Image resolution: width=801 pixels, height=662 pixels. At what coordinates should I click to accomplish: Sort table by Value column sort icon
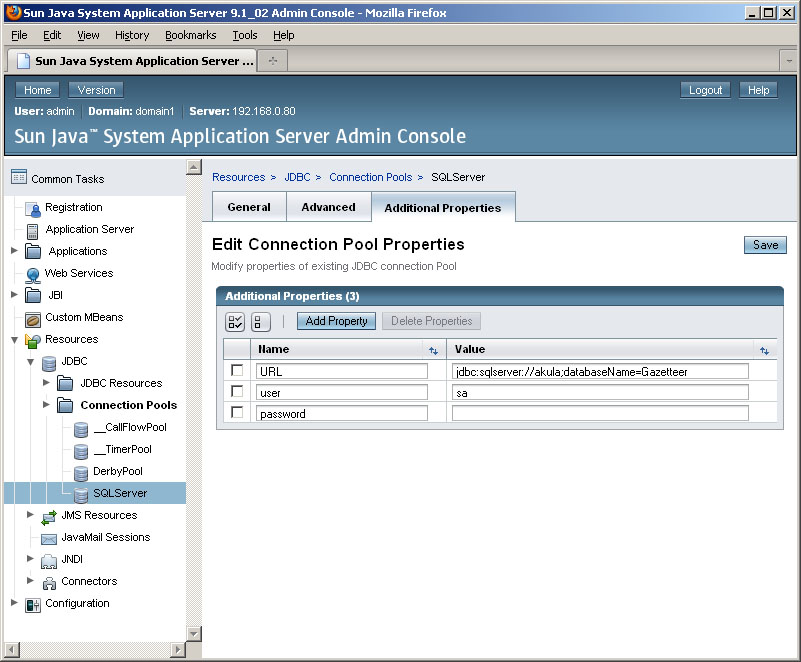point(764,350)
